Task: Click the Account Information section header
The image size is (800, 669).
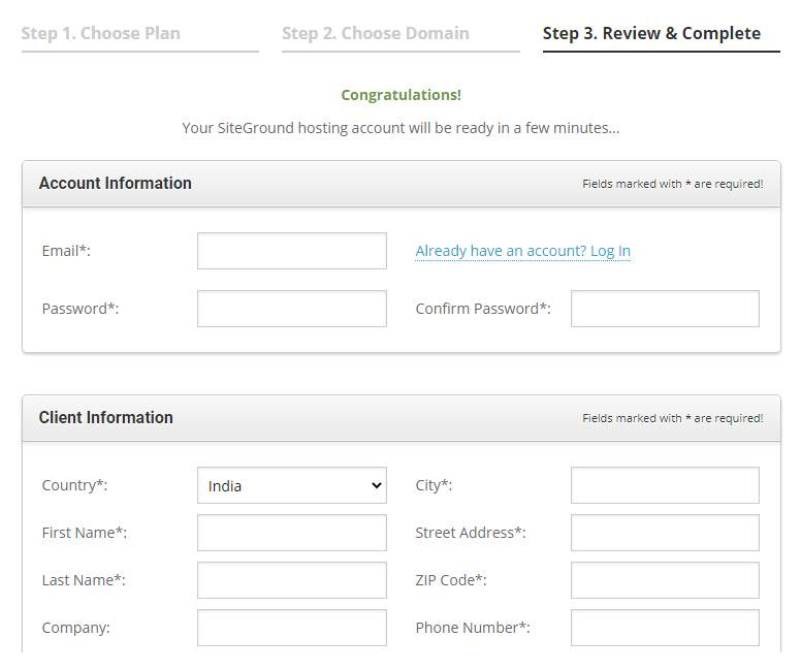Action: [x=116, y=183]
